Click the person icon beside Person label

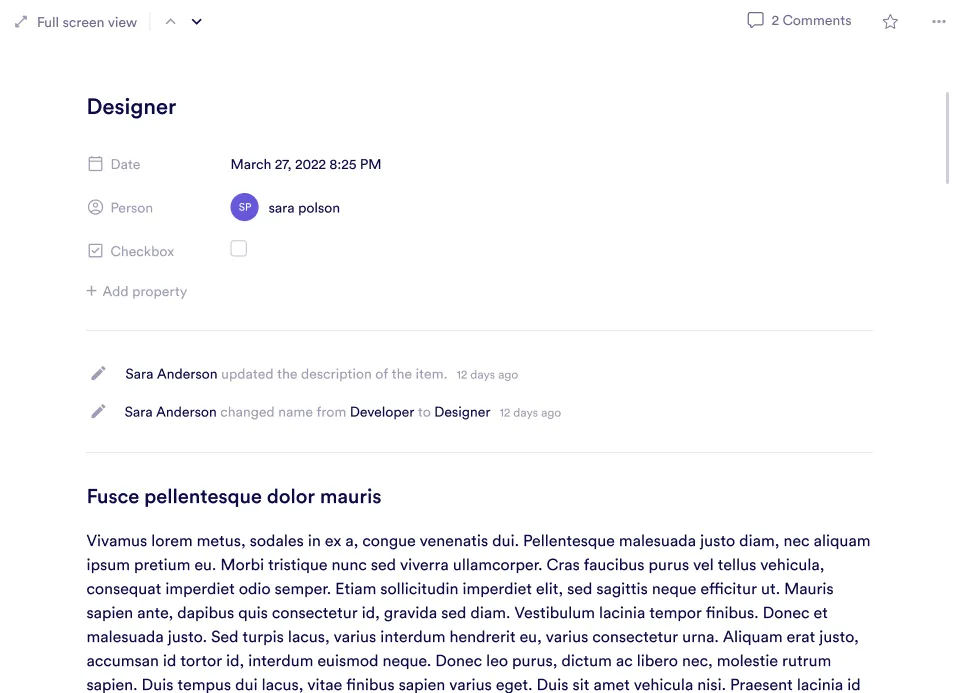click(95, 208)
